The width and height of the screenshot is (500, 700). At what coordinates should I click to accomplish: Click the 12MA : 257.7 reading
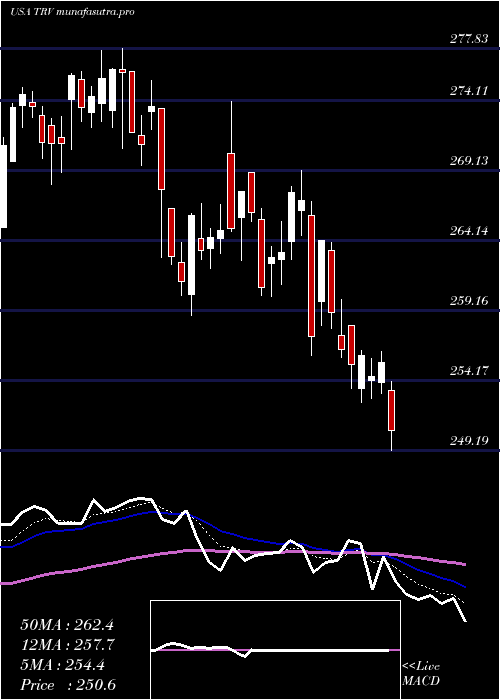[68, 645]
